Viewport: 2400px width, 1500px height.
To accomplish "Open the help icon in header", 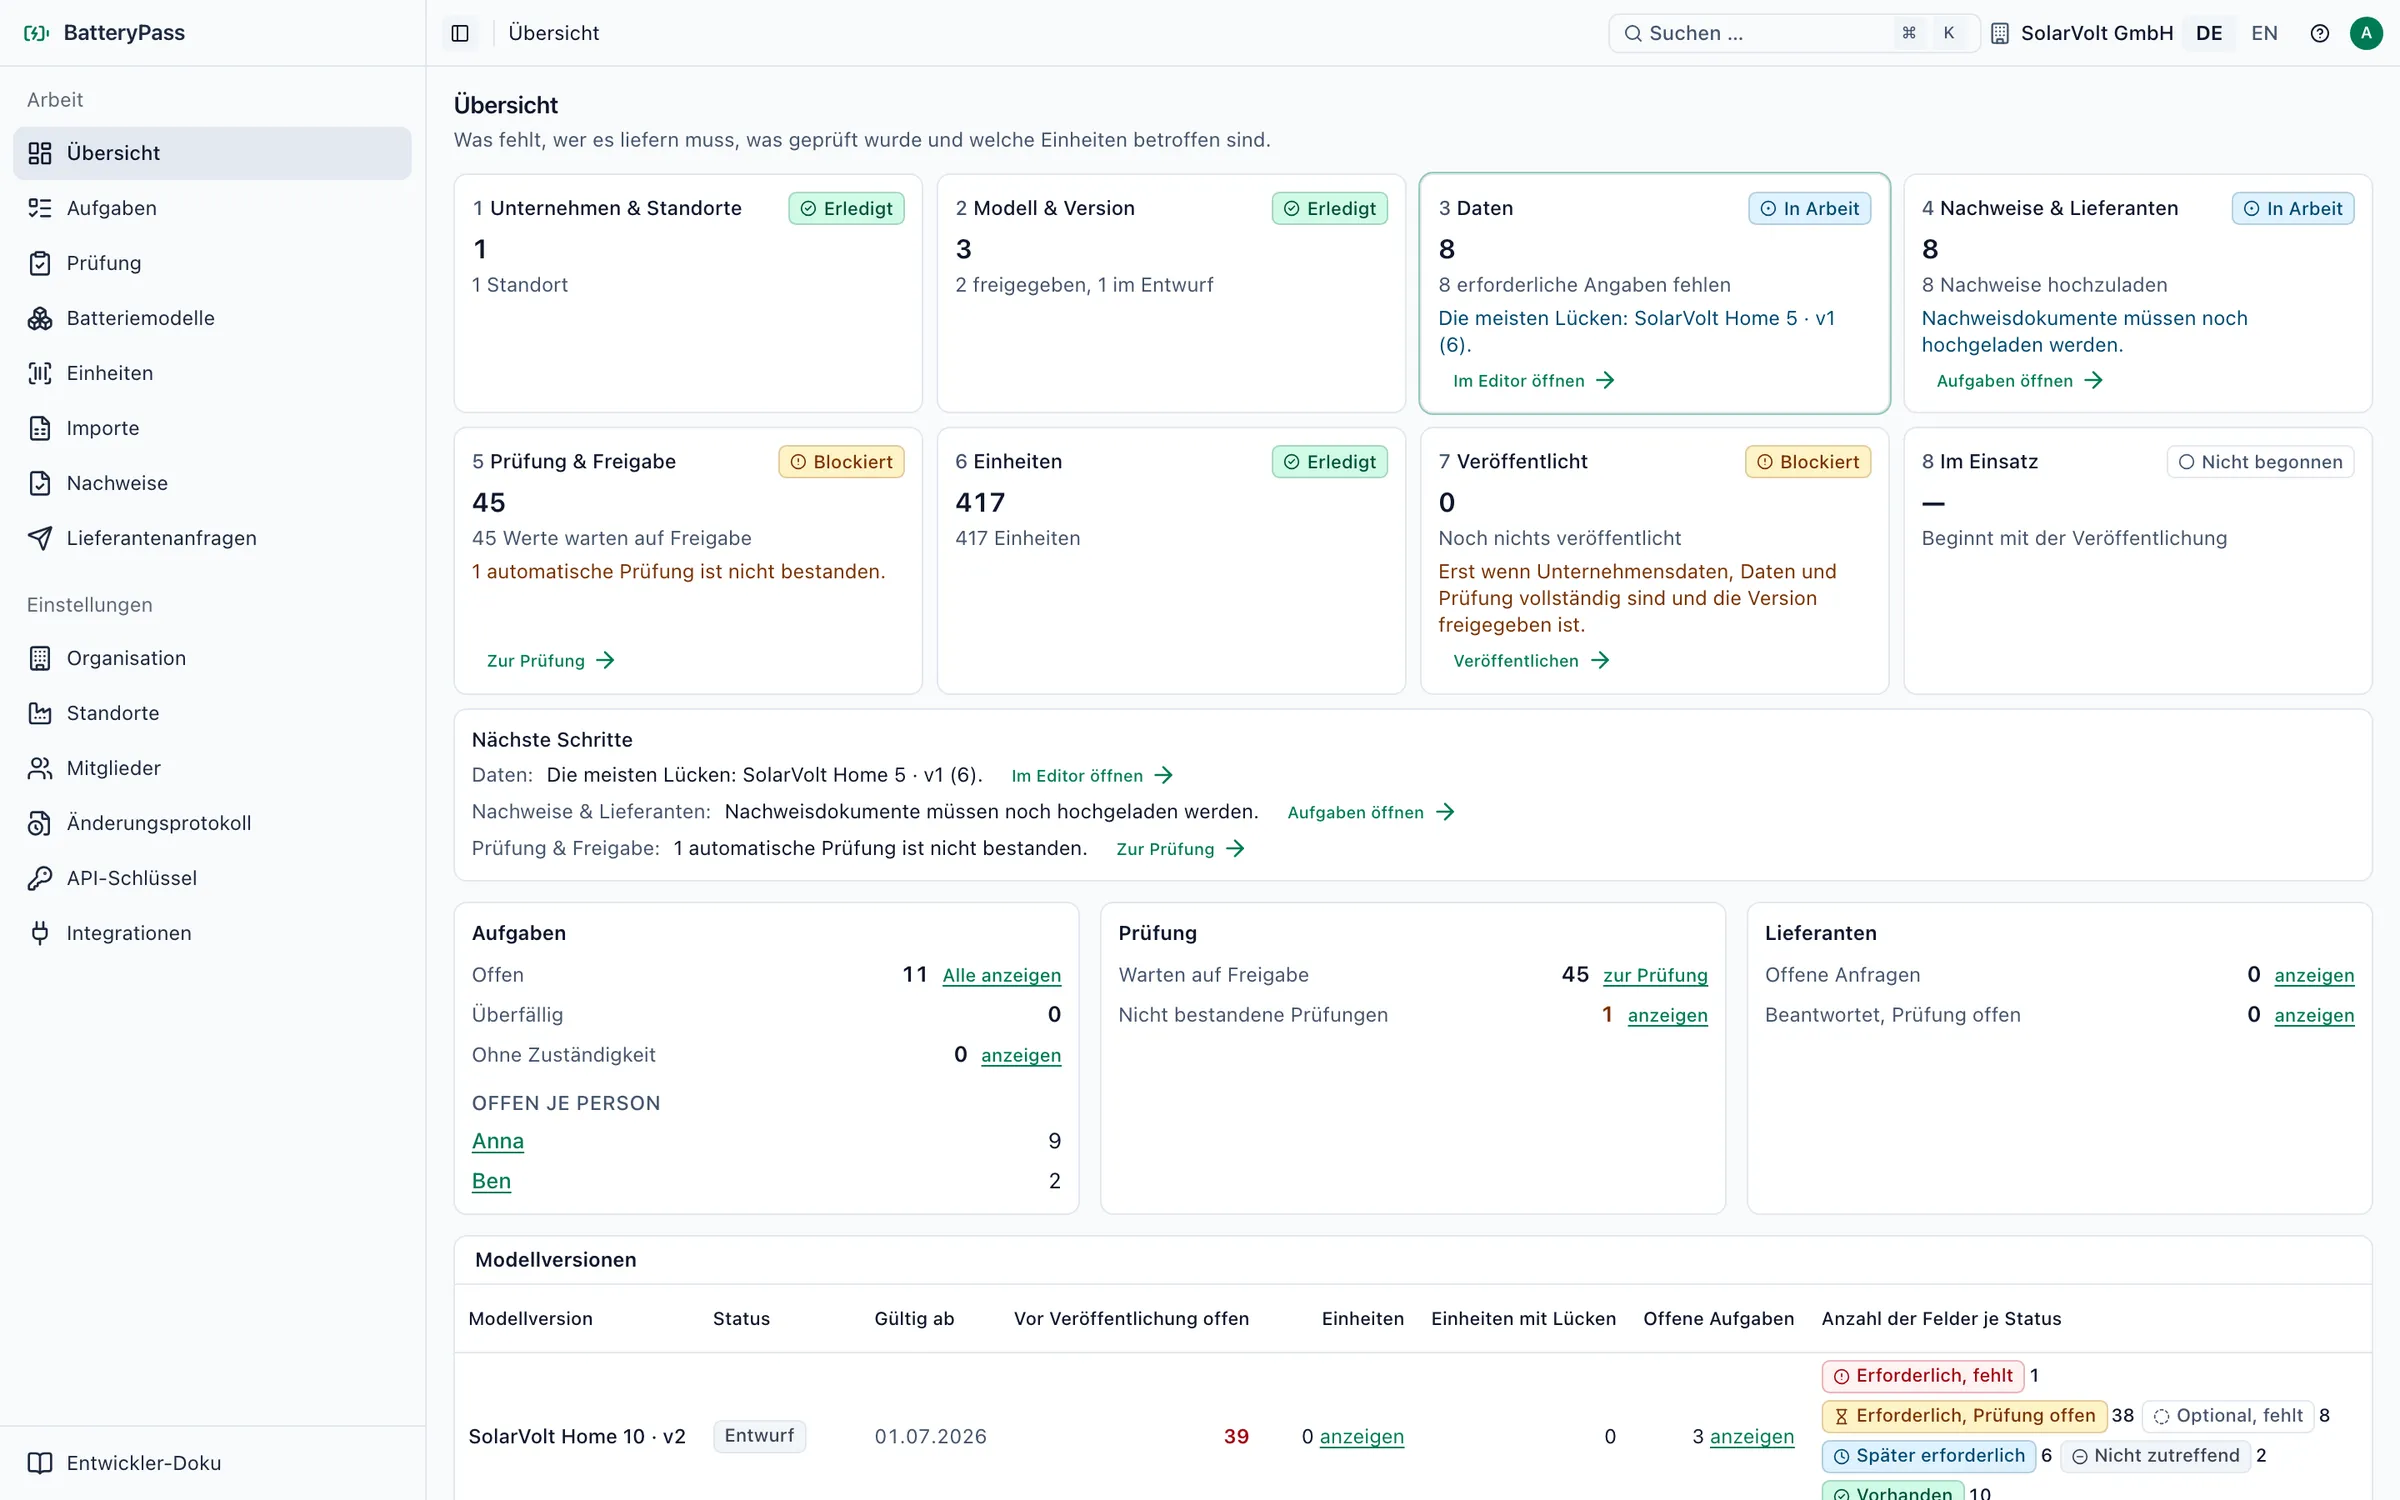I will (2320, 33).
